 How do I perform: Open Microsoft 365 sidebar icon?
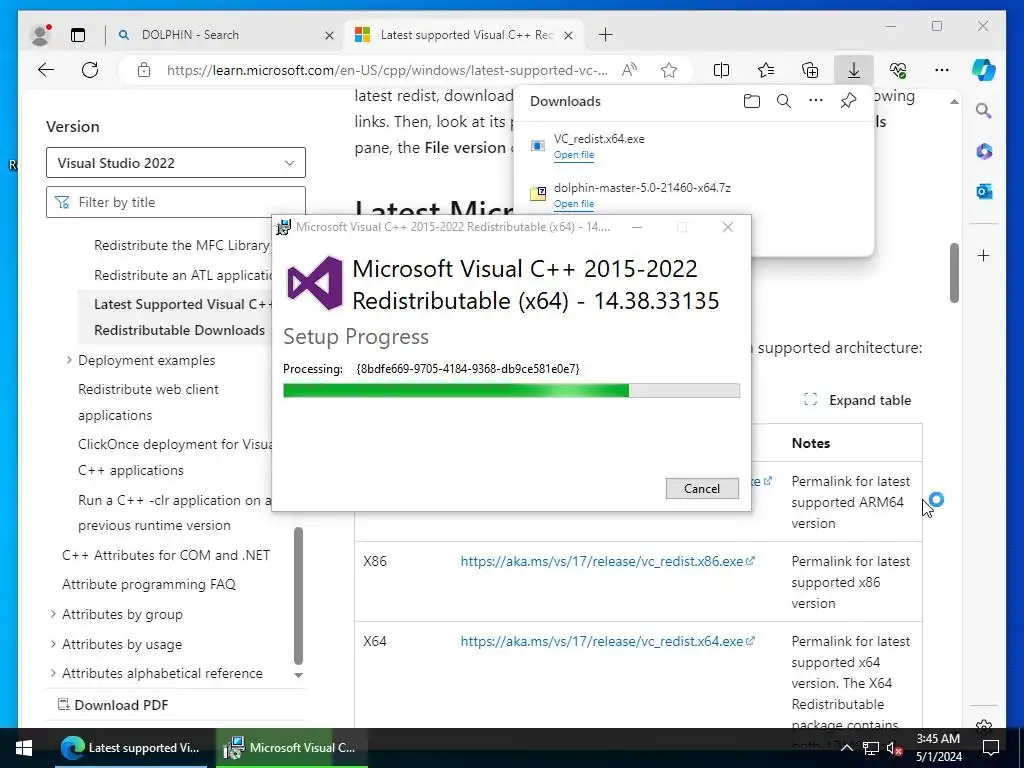coord(984,152)
